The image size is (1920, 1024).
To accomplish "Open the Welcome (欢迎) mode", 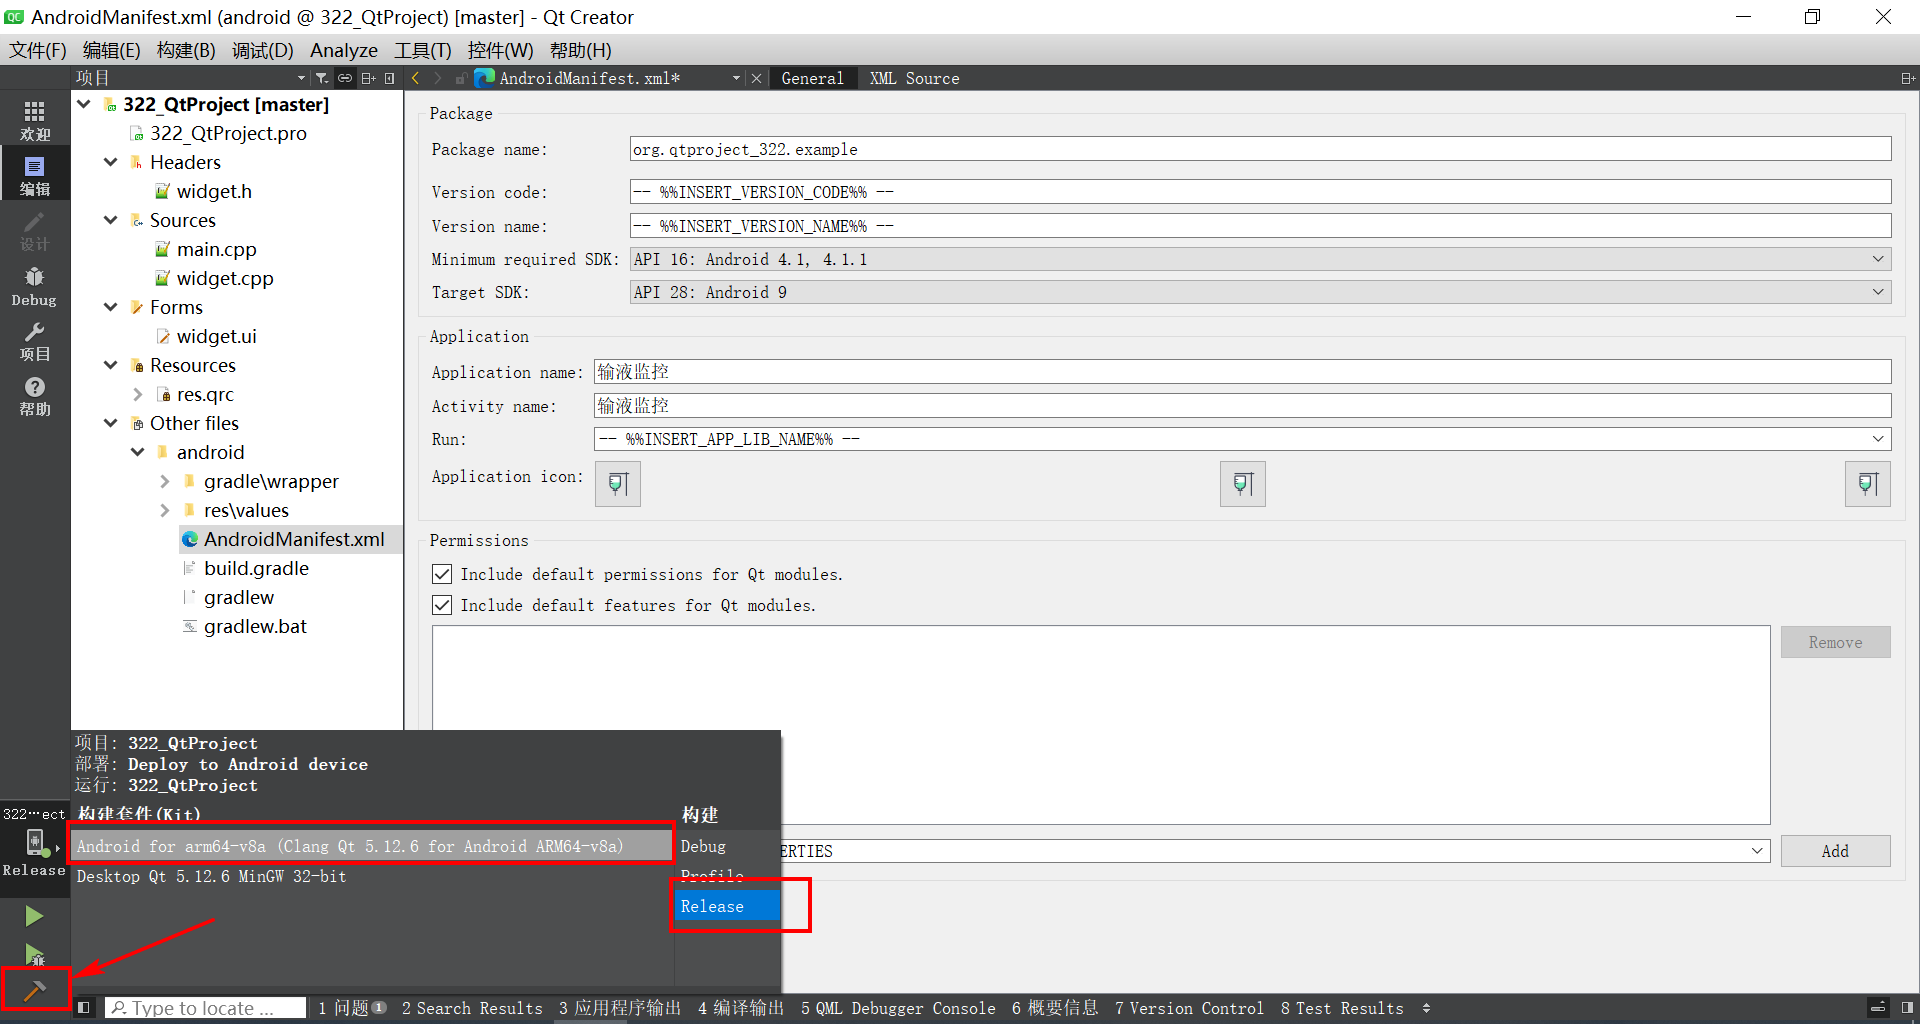I will [34, 120].
